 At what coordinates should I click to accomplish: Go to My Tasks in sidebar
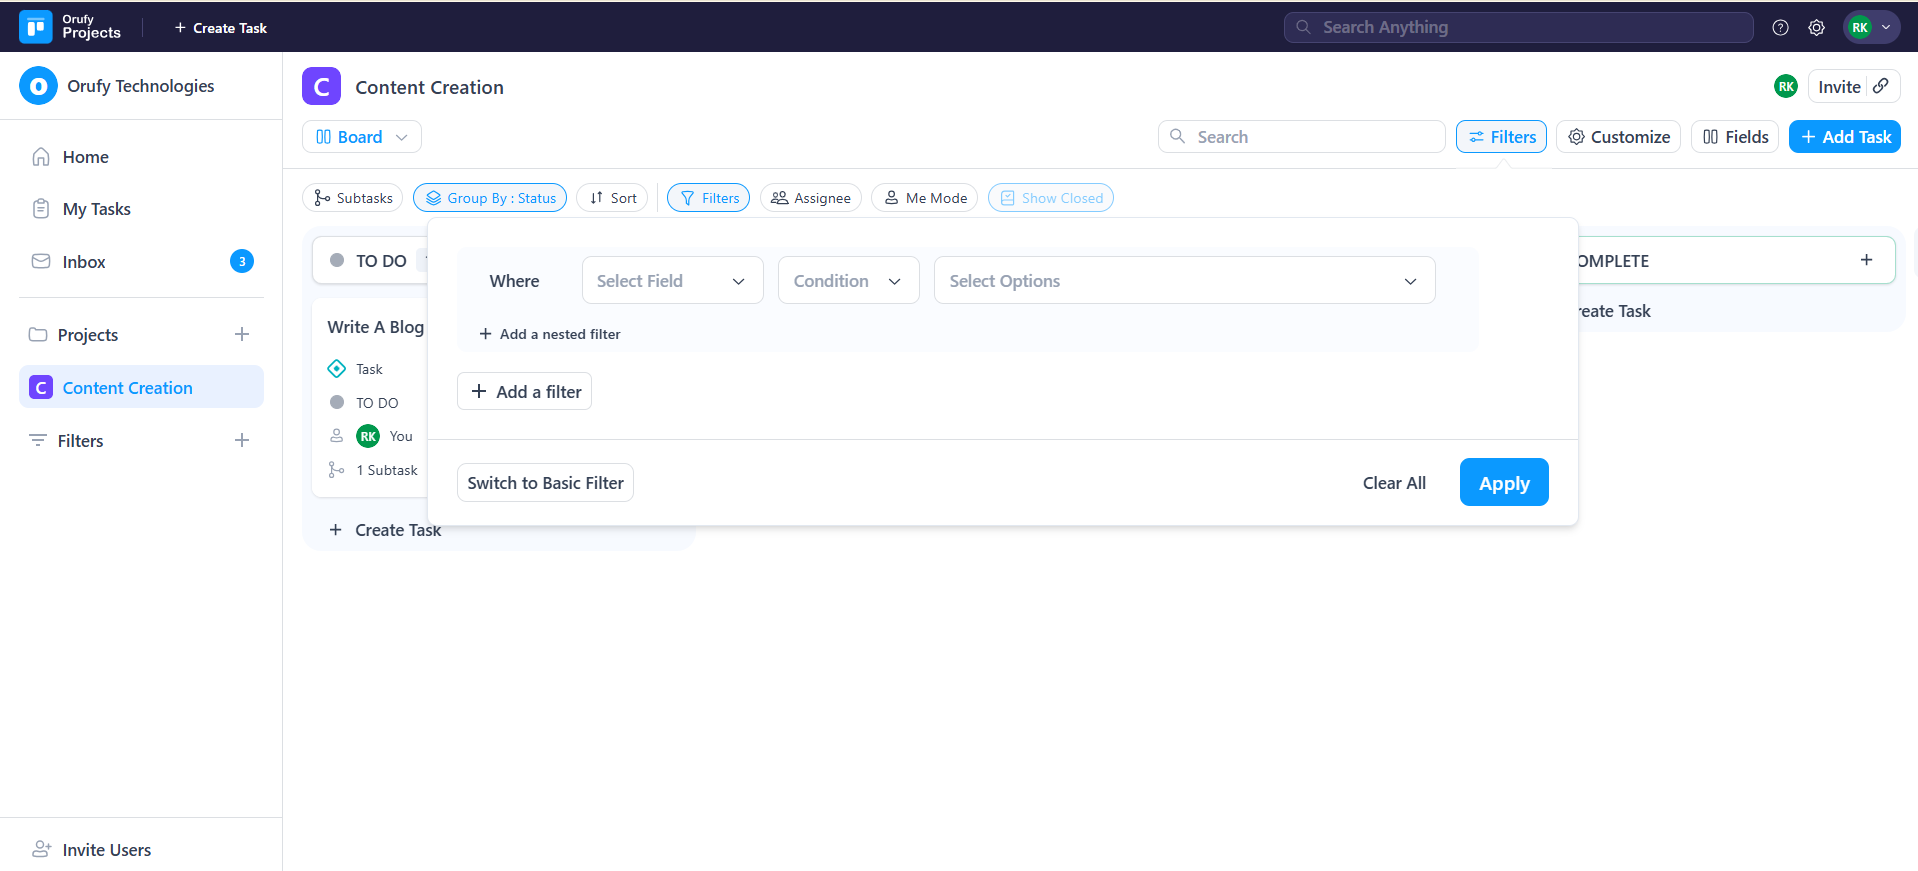tap(96, 209)
